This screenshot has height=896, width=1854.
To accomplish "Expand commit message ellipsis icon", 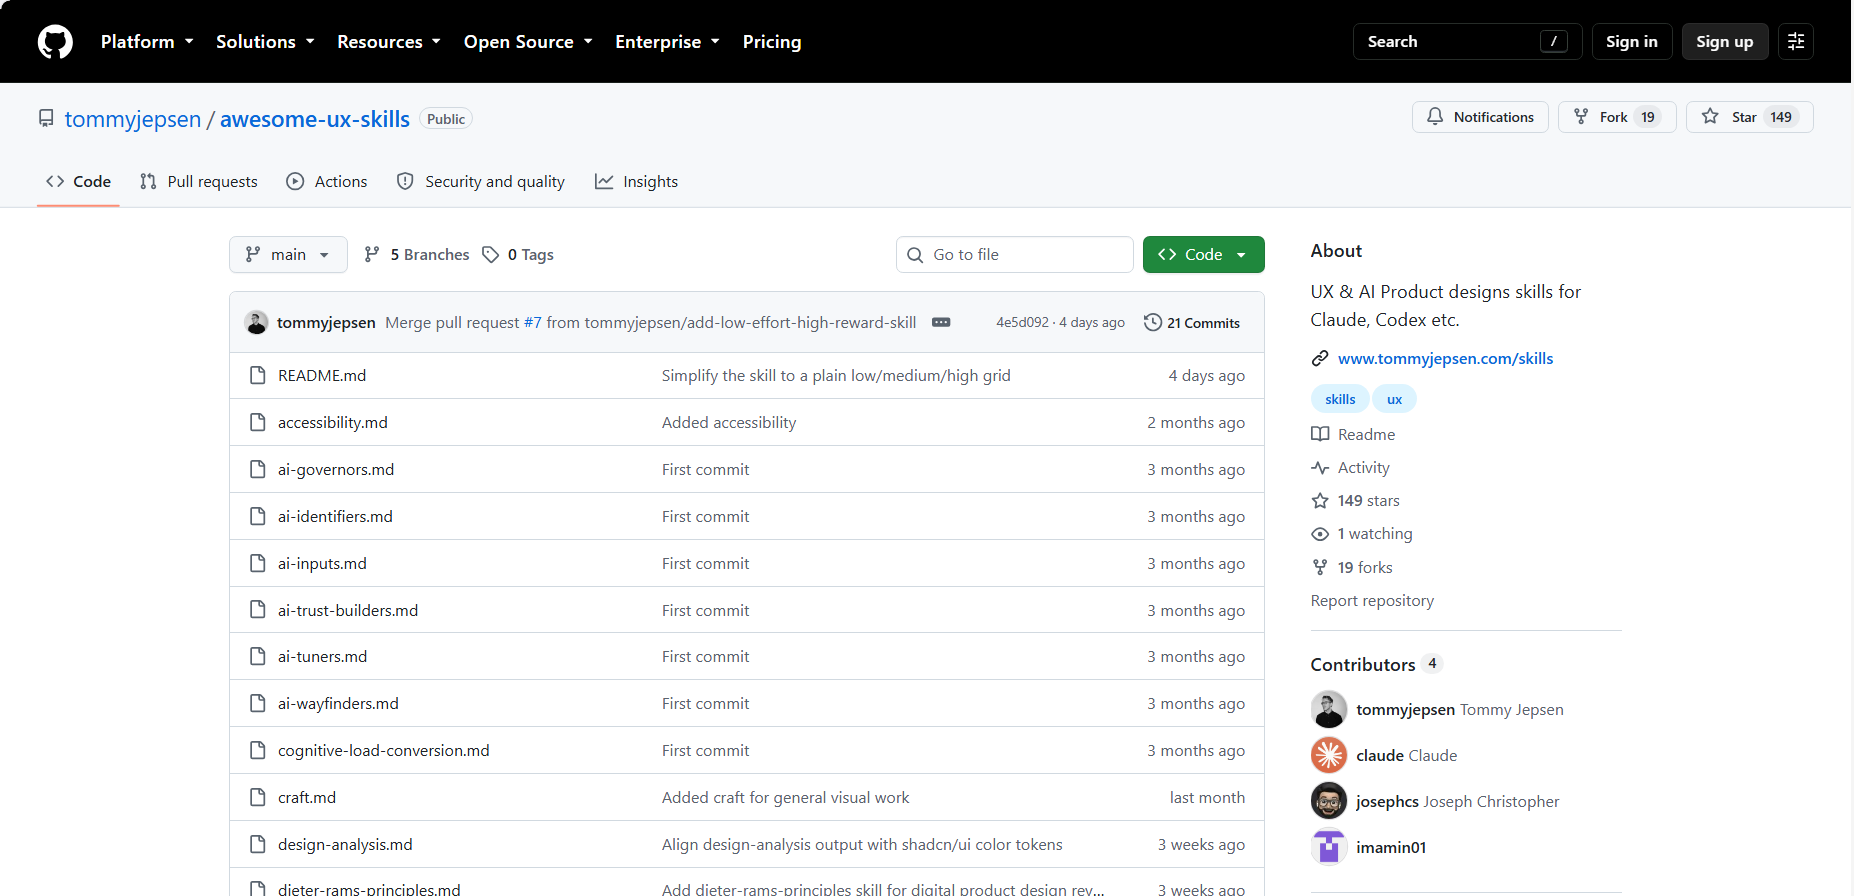I will tap(941, 322).
